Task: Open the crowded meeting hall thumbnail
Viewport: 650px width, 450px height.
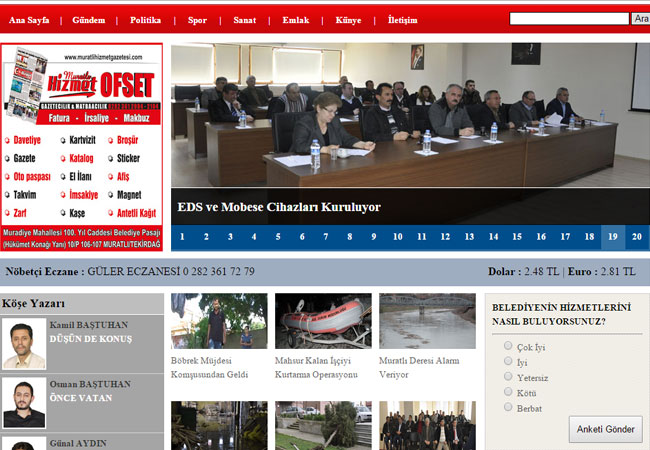Action: [x=427, y=426]
